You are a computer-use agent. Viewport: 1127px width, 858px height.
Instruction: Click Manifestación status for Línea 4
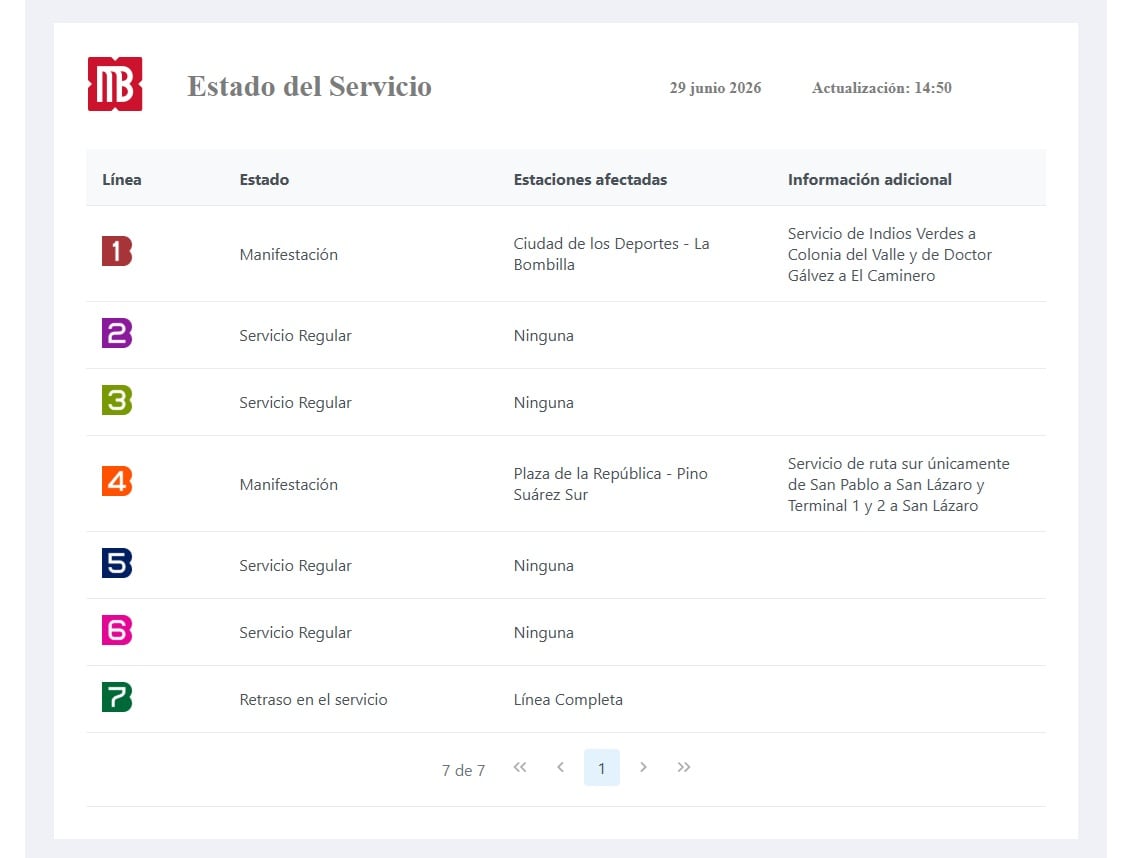click(x=288, y=484)
